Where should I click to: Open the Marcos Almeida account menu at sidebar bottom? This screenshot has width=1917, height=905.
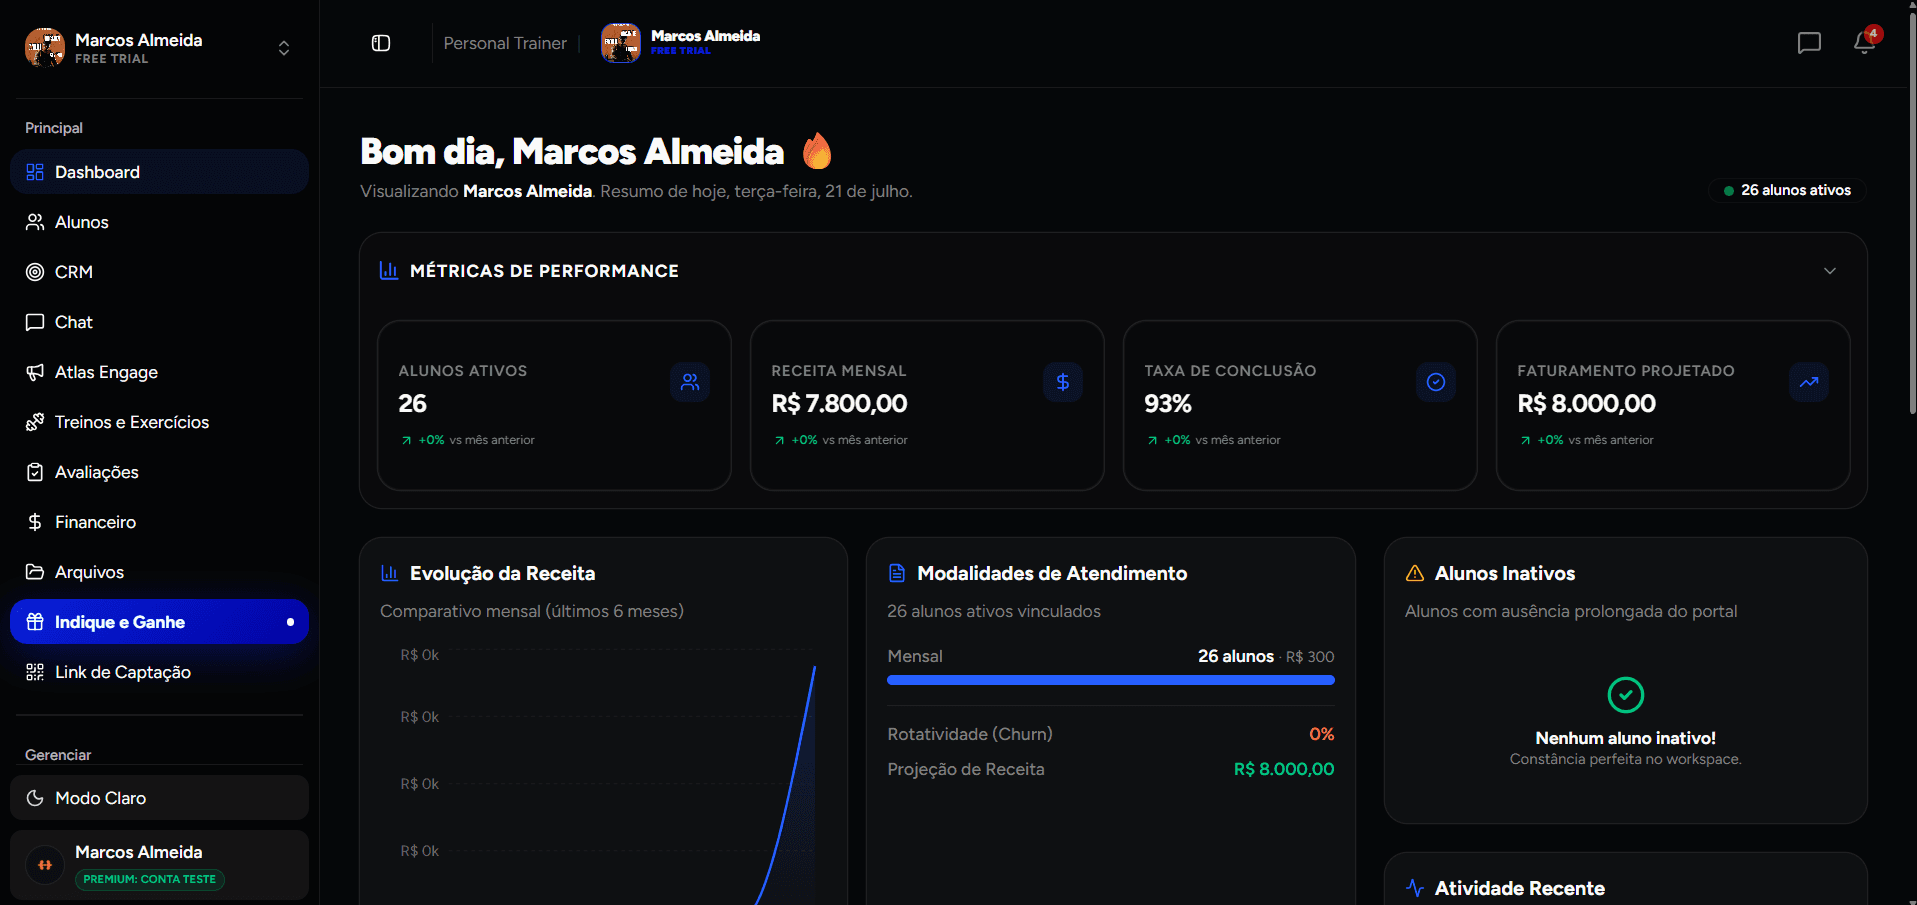(160, 865)
